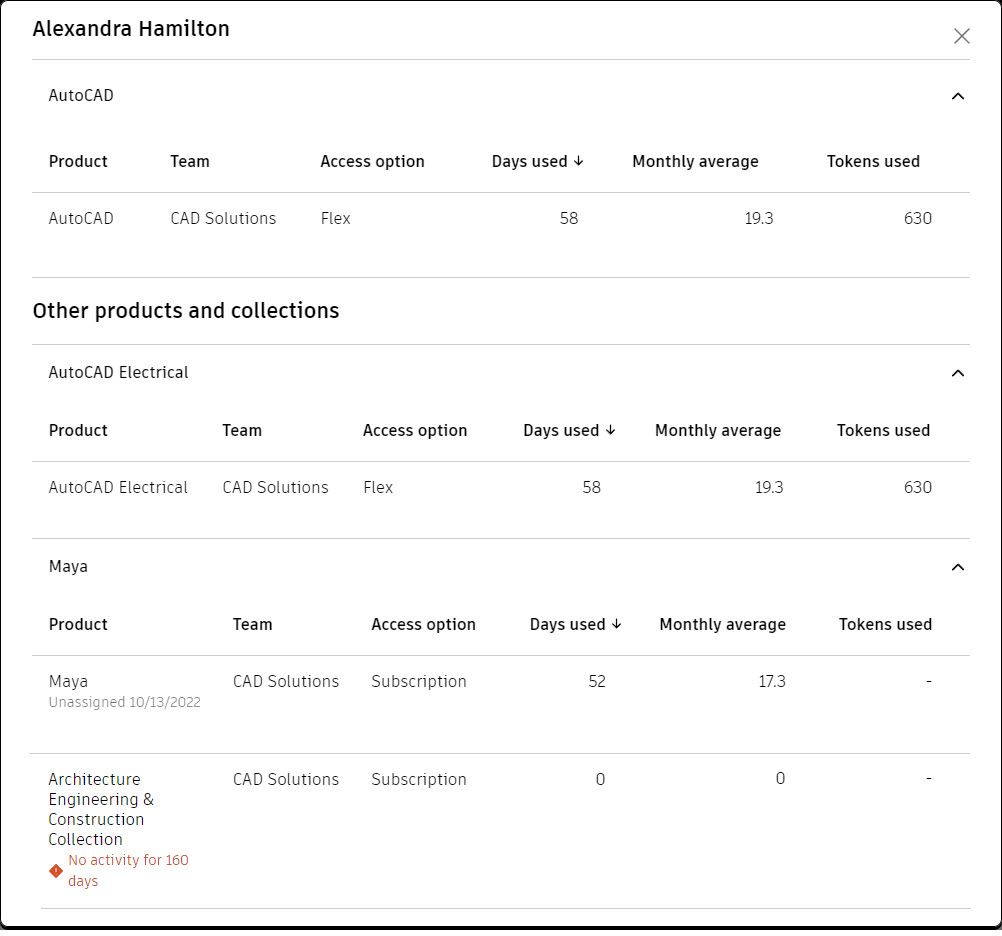
Task: Click the AutoCAD Electrical product cell
Action: click(x=118, y=487)
